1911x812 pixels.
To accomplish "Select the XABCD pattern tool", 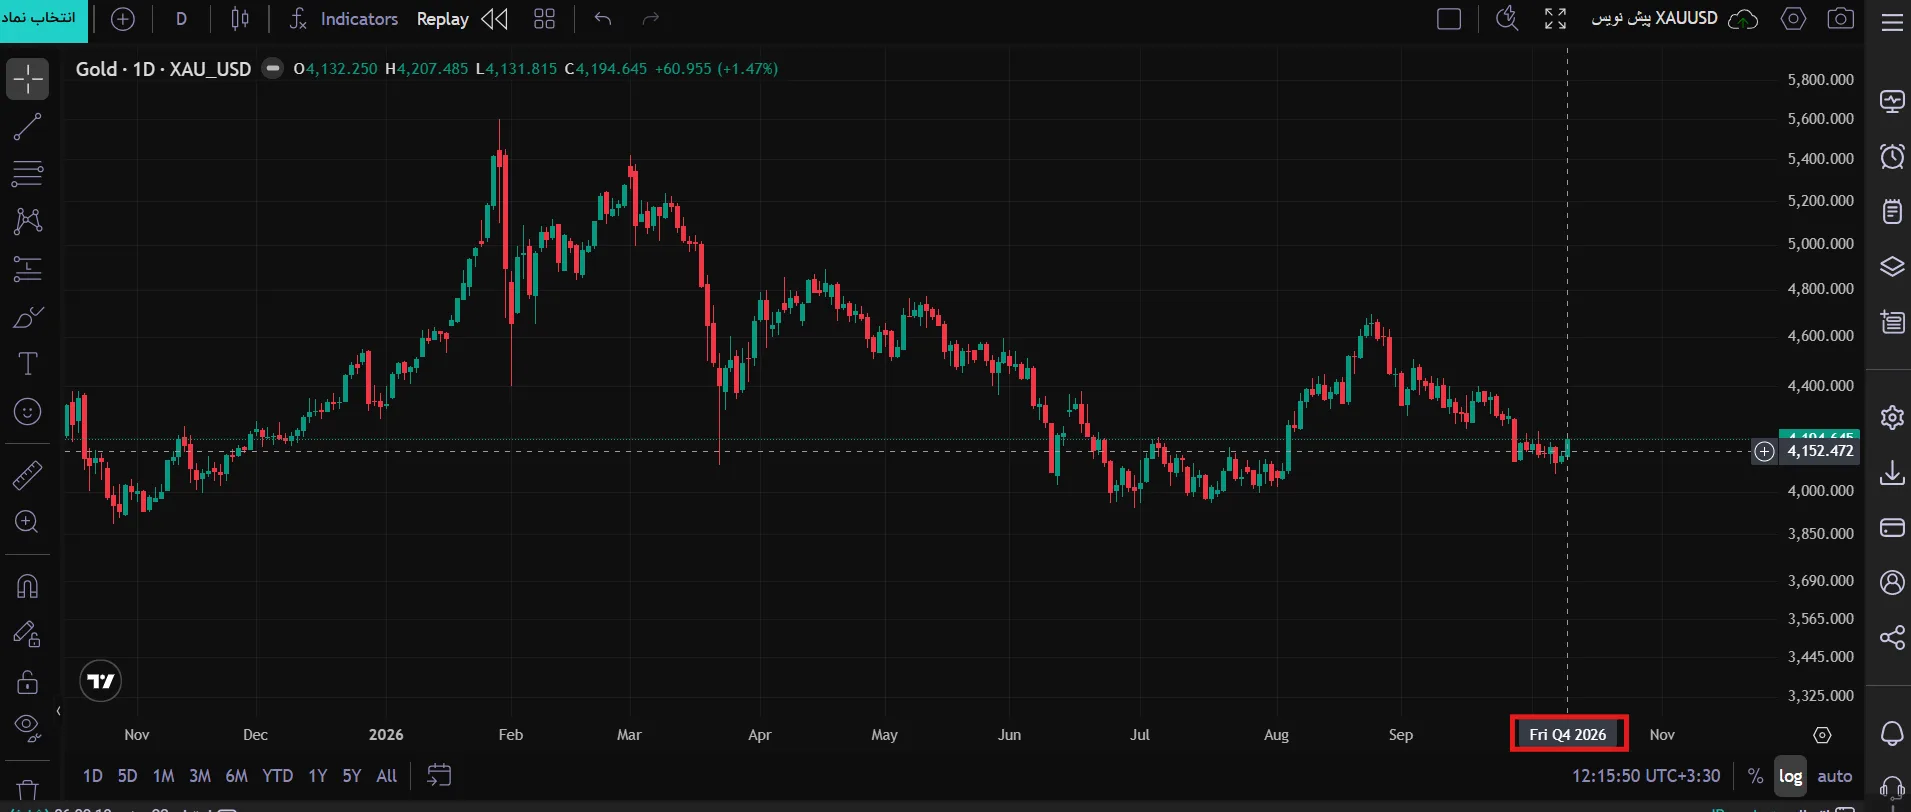I will click(x=28, y=221).
